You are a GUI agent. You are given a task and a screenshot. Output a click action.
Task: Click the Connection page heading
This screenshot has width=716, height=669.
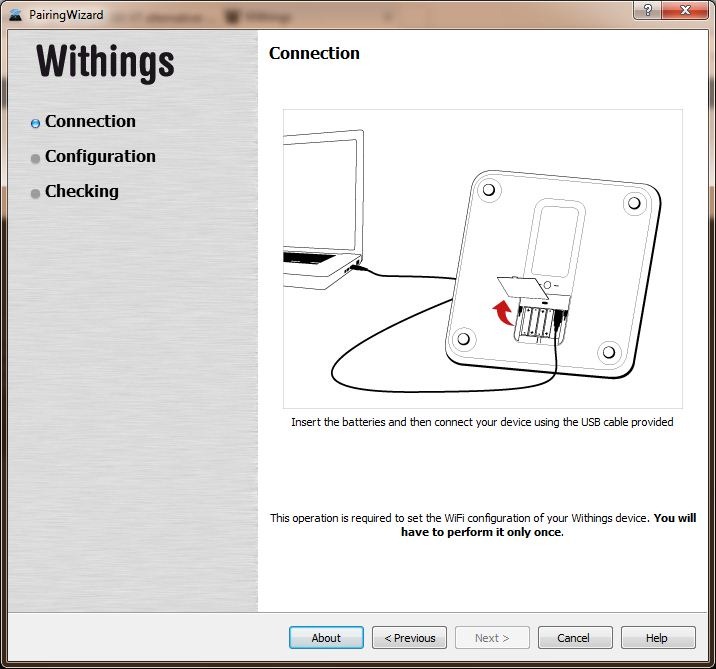point(314,53)
